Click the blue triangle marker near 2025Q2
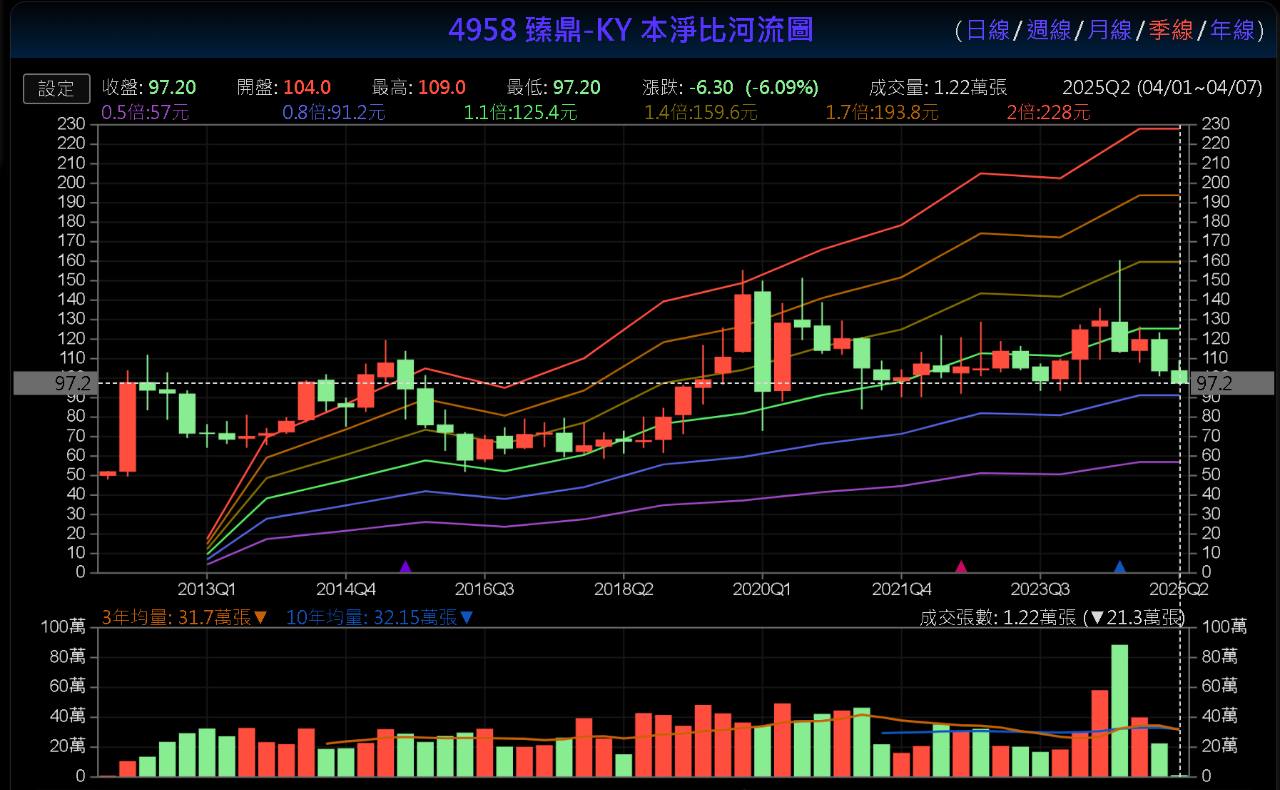Viewport: 1280px width, 790px height. coord(1120,566)
